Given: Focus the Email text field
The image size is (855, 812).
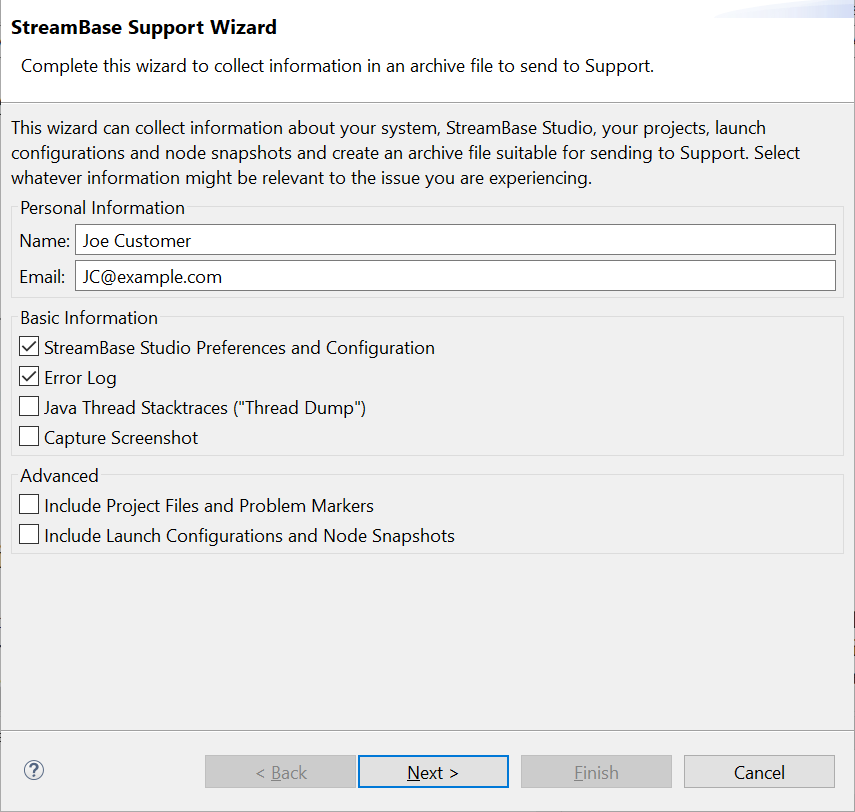Looking at the screenshot, I should (455, 276).
